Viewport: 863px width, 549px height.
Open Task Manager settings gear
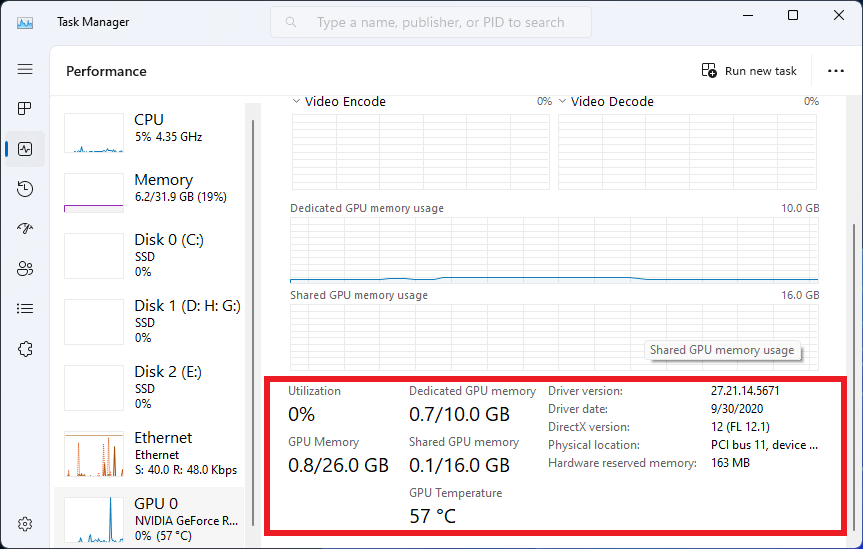25,524
